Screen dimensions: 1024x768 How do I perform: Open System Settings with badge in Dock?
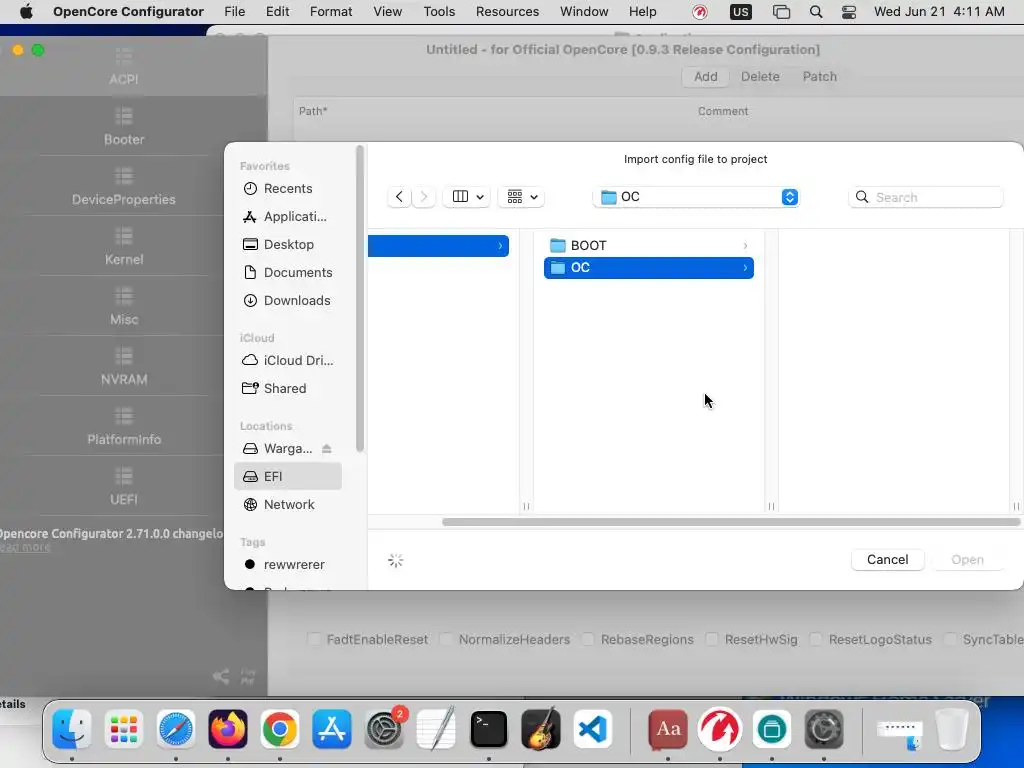[x=384, y=729]
